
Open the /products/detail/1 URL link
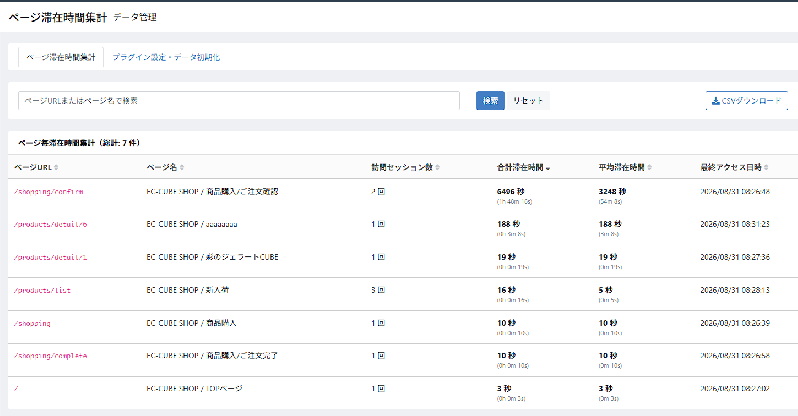pyautogui.click(x=50, y=258)
